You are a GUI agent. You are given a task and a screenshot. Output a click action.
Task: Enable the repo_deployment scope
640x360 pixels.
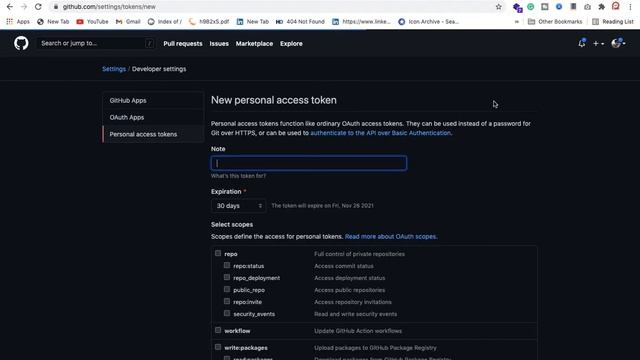pyautogui.click(x=227, y=277)
